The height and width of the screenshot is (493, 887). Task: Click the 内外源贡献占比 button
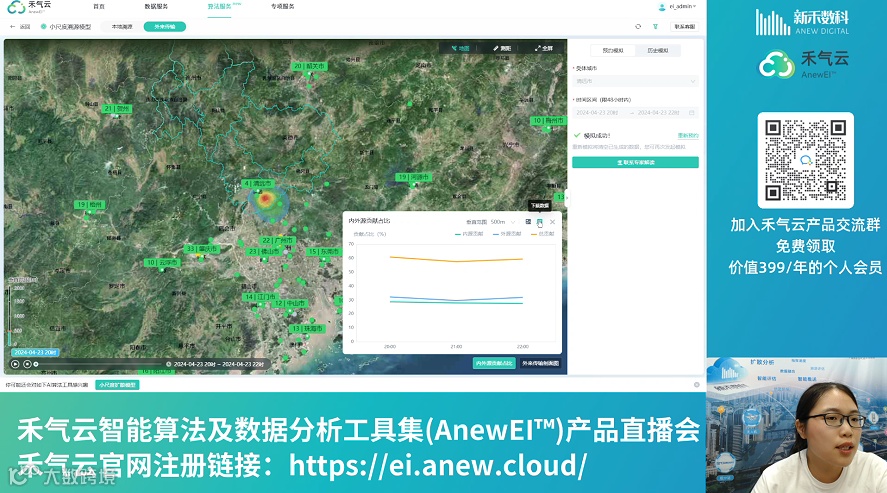(x=494, y=363)
